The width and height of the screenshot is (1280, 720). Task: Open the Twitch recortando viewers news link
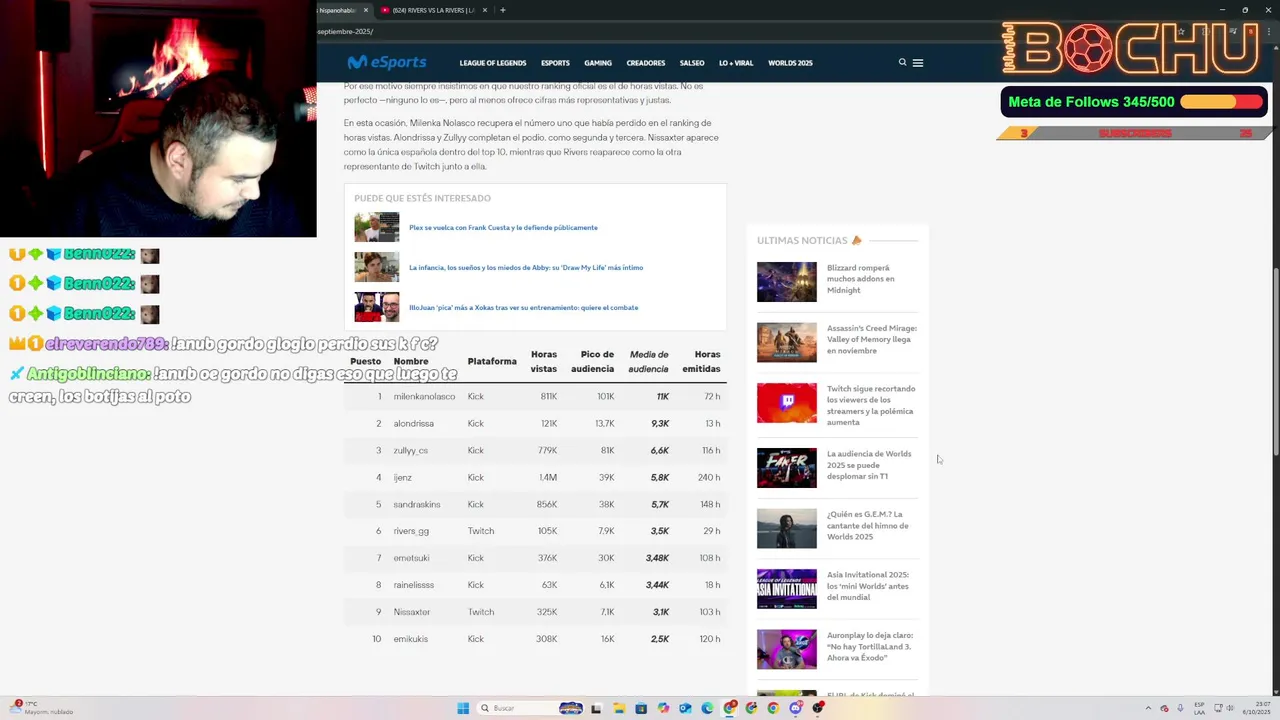(x=871, y=405)
